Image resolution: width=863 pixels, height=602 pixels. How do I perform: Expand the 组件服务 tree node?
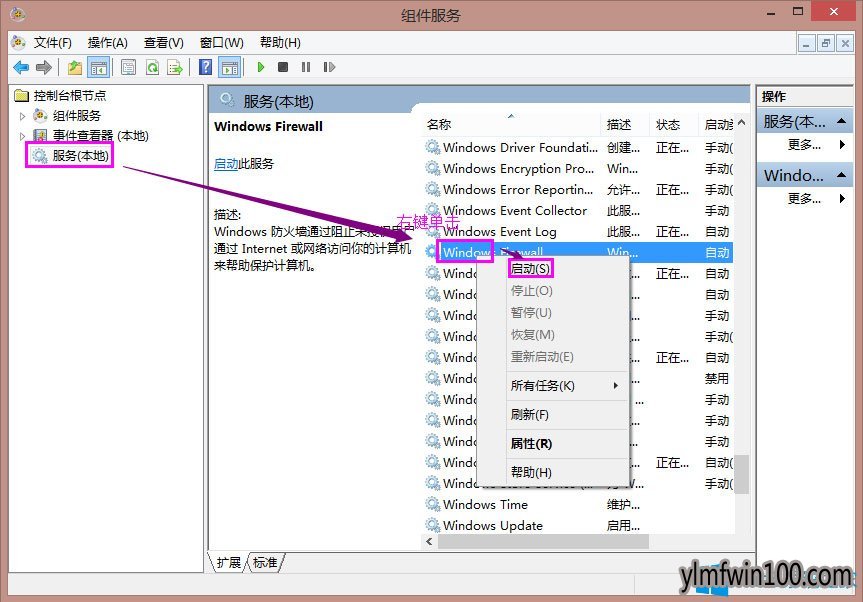pos(23,116)
